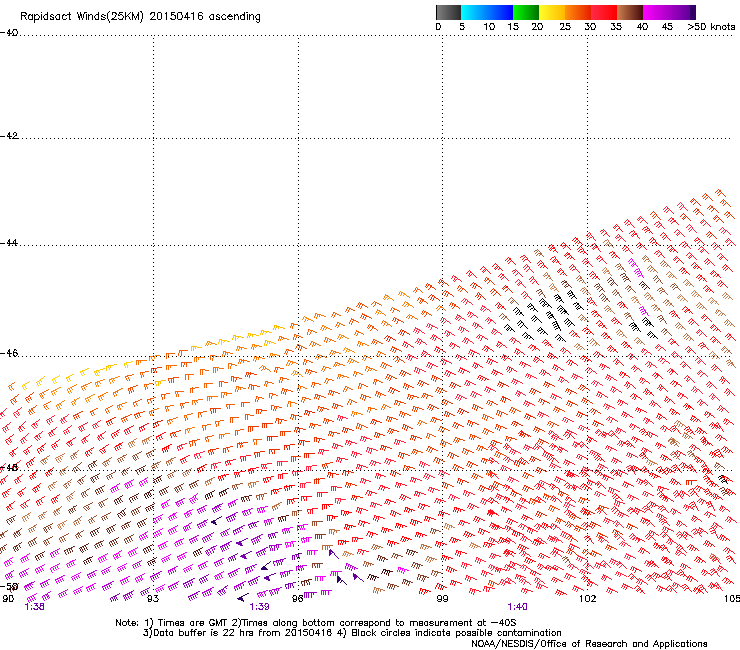740x650 pixels.
Task: Select the green 15-20 knots color band
Action: 526,12
